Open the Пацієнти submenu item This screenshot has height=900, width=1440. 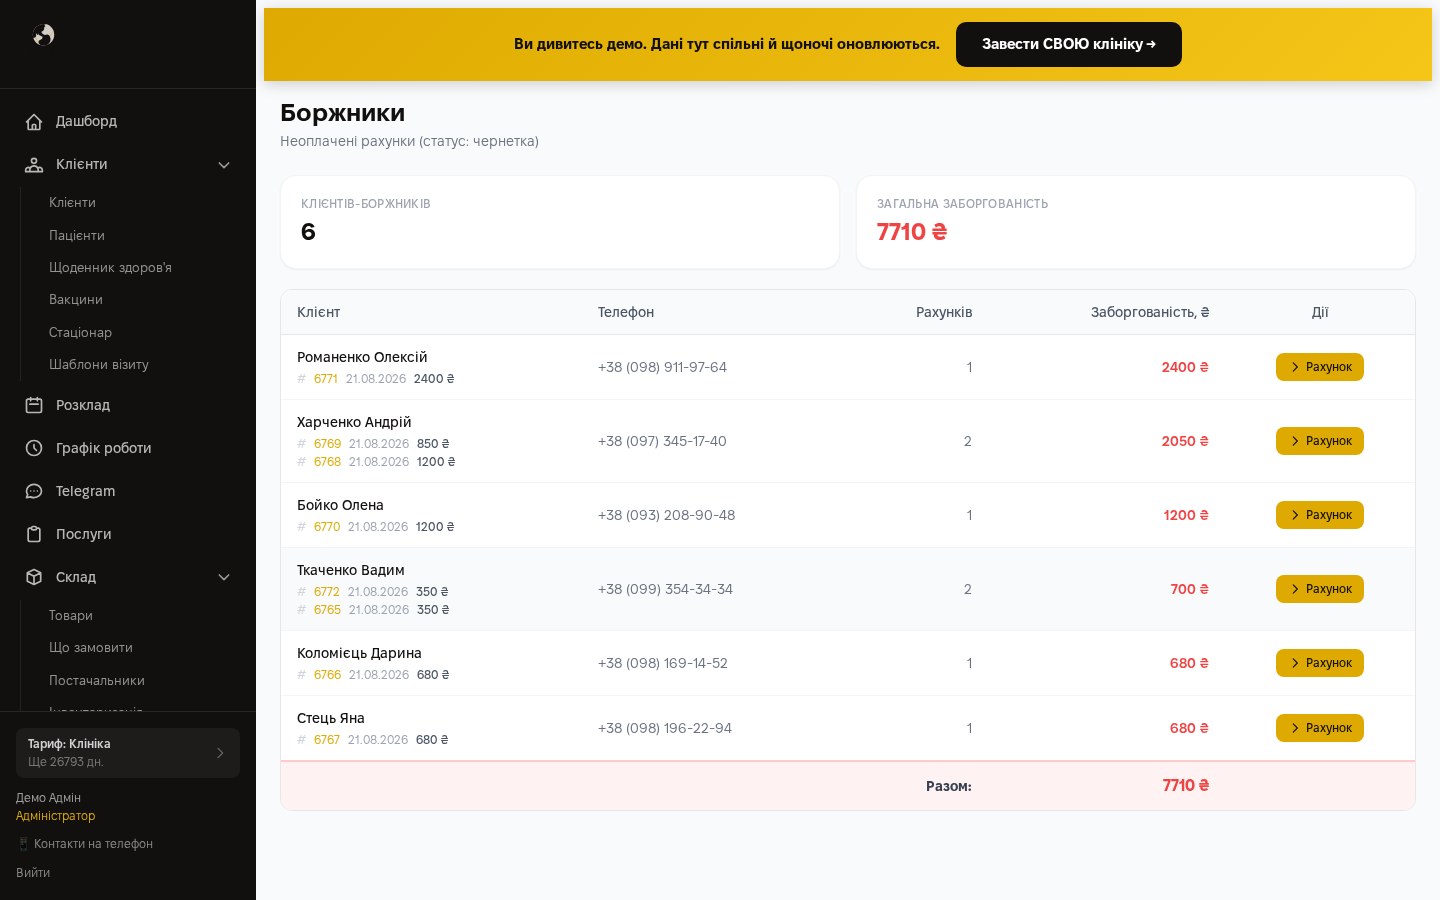(77, 235)
